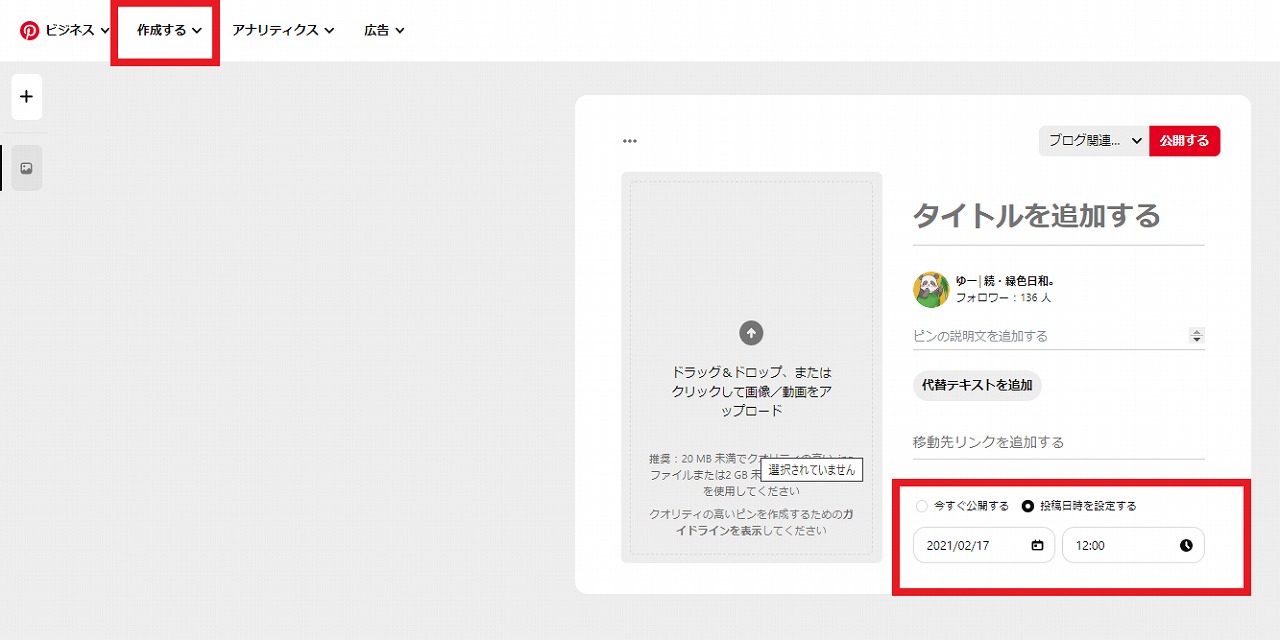This screenshot has height=640, width=1280.
Task: Open the 作成する menu
Action: 169,31
